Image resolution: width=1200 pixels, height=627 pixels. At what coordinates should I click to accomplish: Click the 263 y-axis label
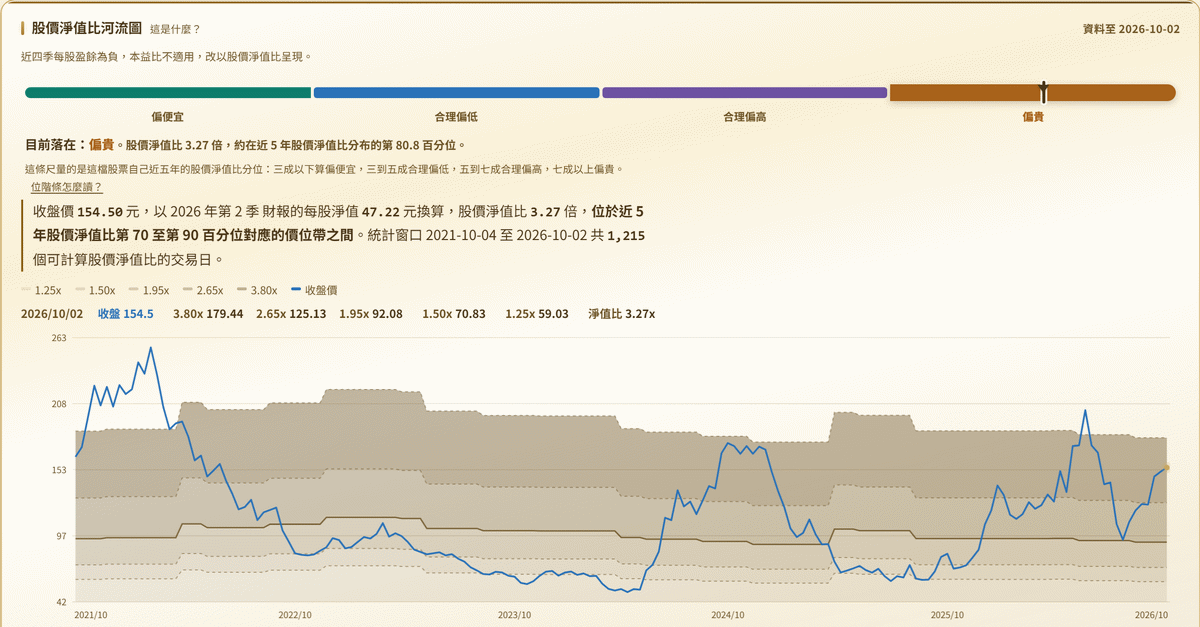[59, 338]
